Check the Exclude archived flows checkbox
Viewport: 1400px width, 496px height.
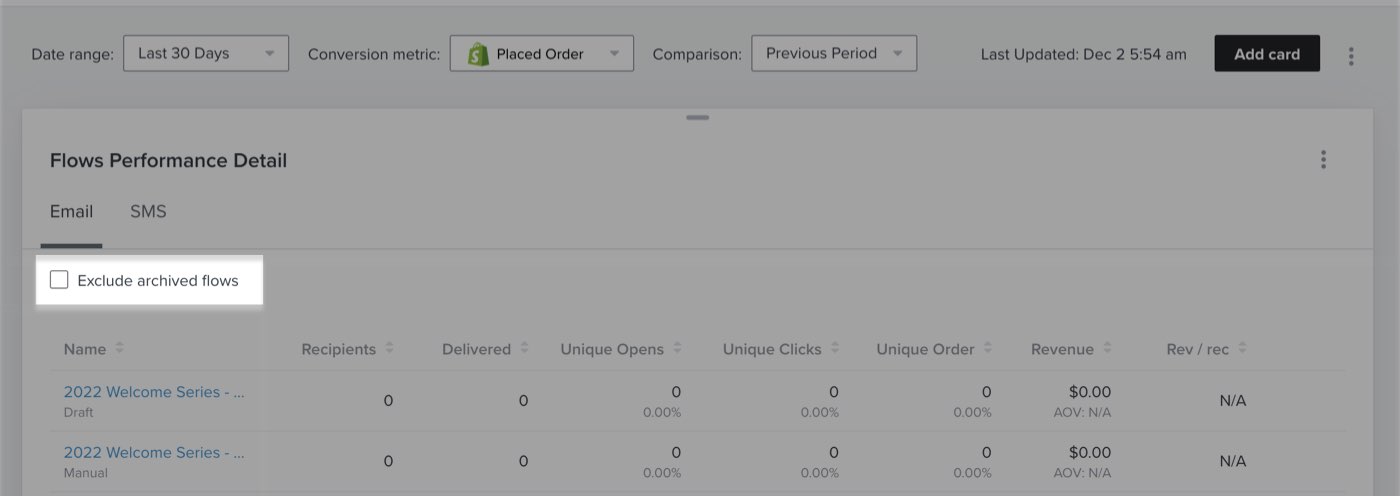click(x=60, y=280)
